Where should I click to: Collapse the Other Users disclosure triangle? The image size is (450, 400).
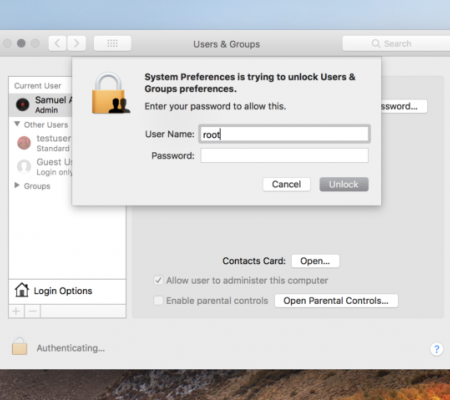point(17,124)
